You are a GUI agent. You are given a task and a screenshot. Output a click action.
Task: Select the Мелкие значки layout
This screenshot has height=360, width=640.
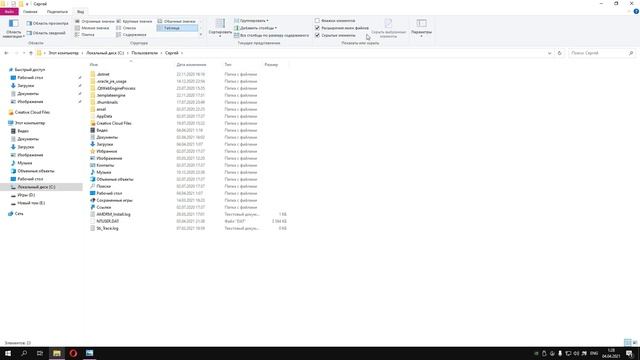(92, 28)
